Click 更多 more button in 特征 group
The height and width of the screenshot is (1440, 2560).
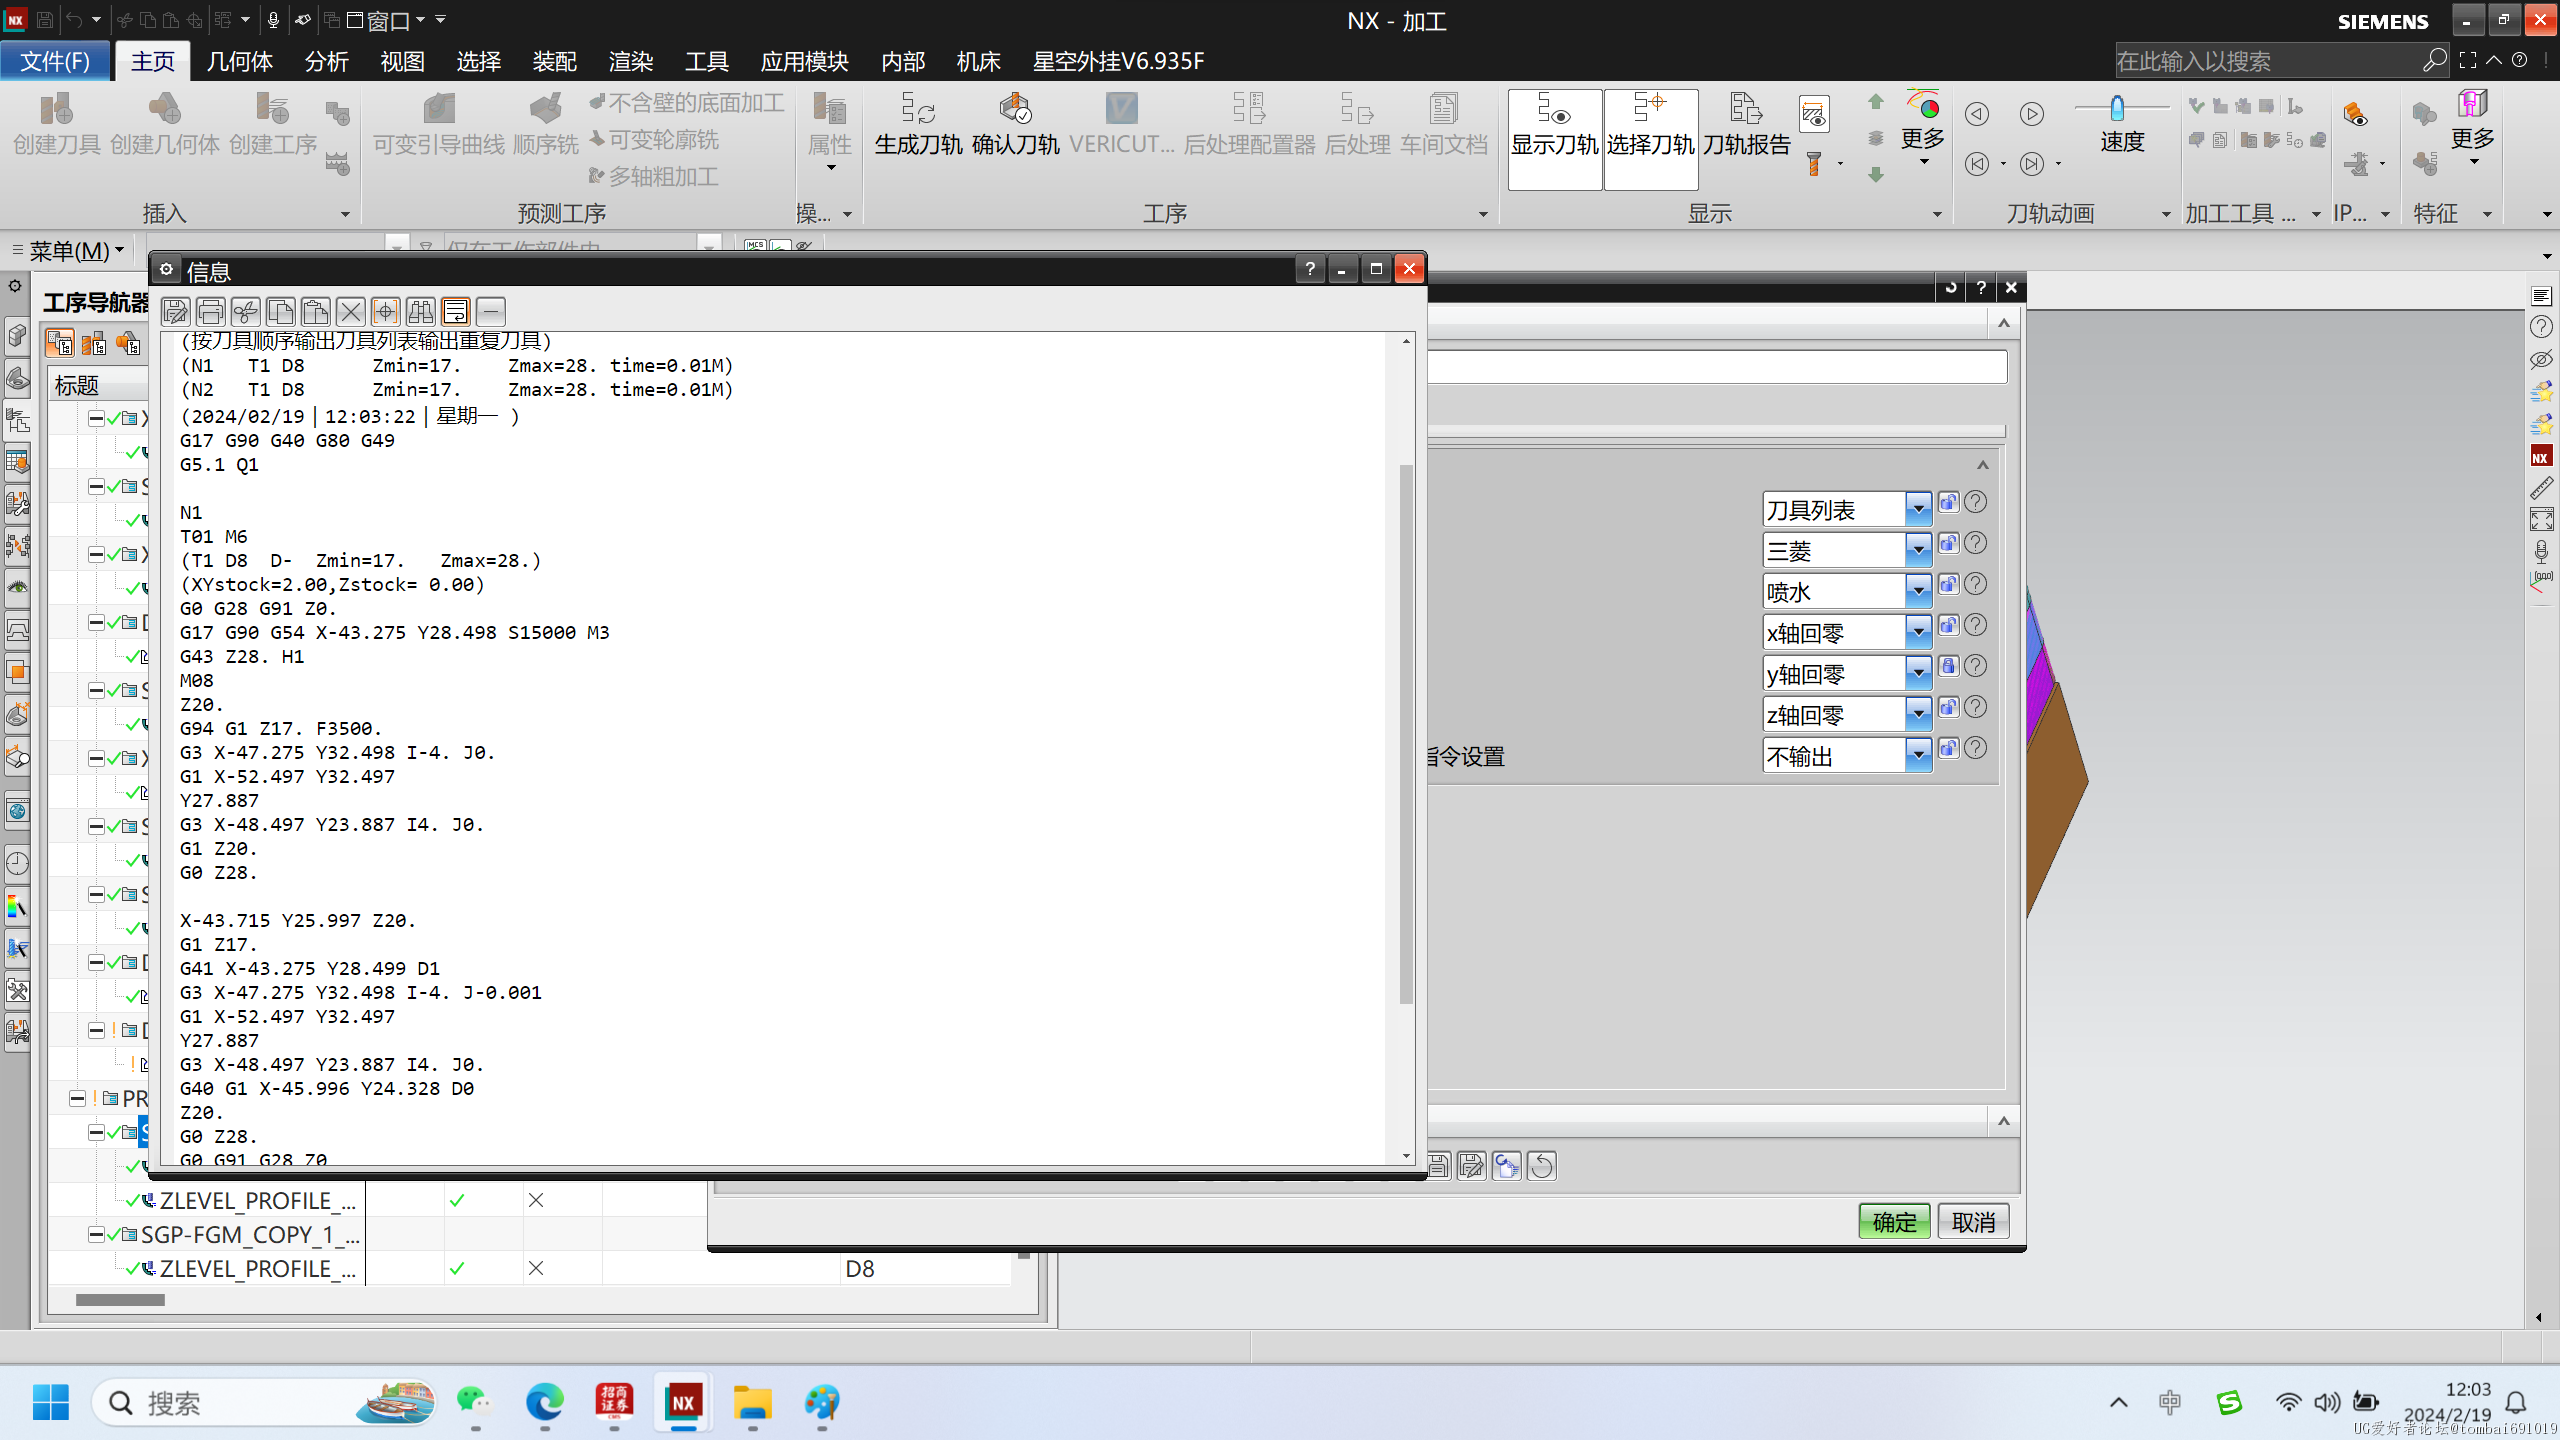[2472, 130]
